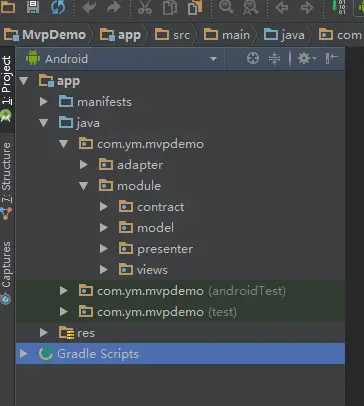Open the Project panel gear settings menu
This screenshot has height=406, width=364.
tap(306, 59)
